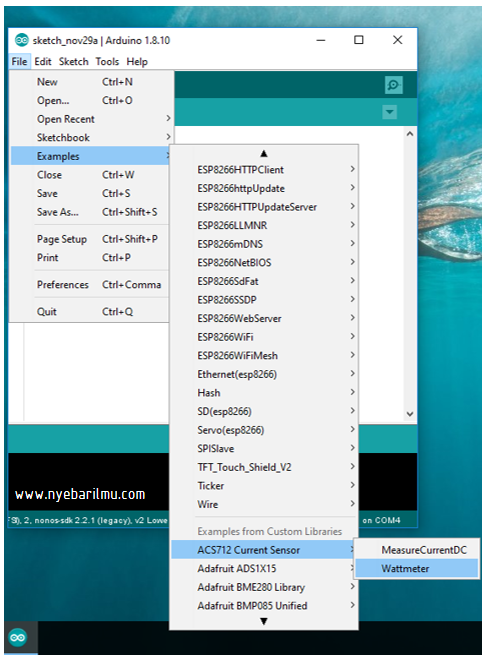Choose Open... from the File menu
Screen dimensions: 486x658
pyautogui.click(x=90, y=100)
